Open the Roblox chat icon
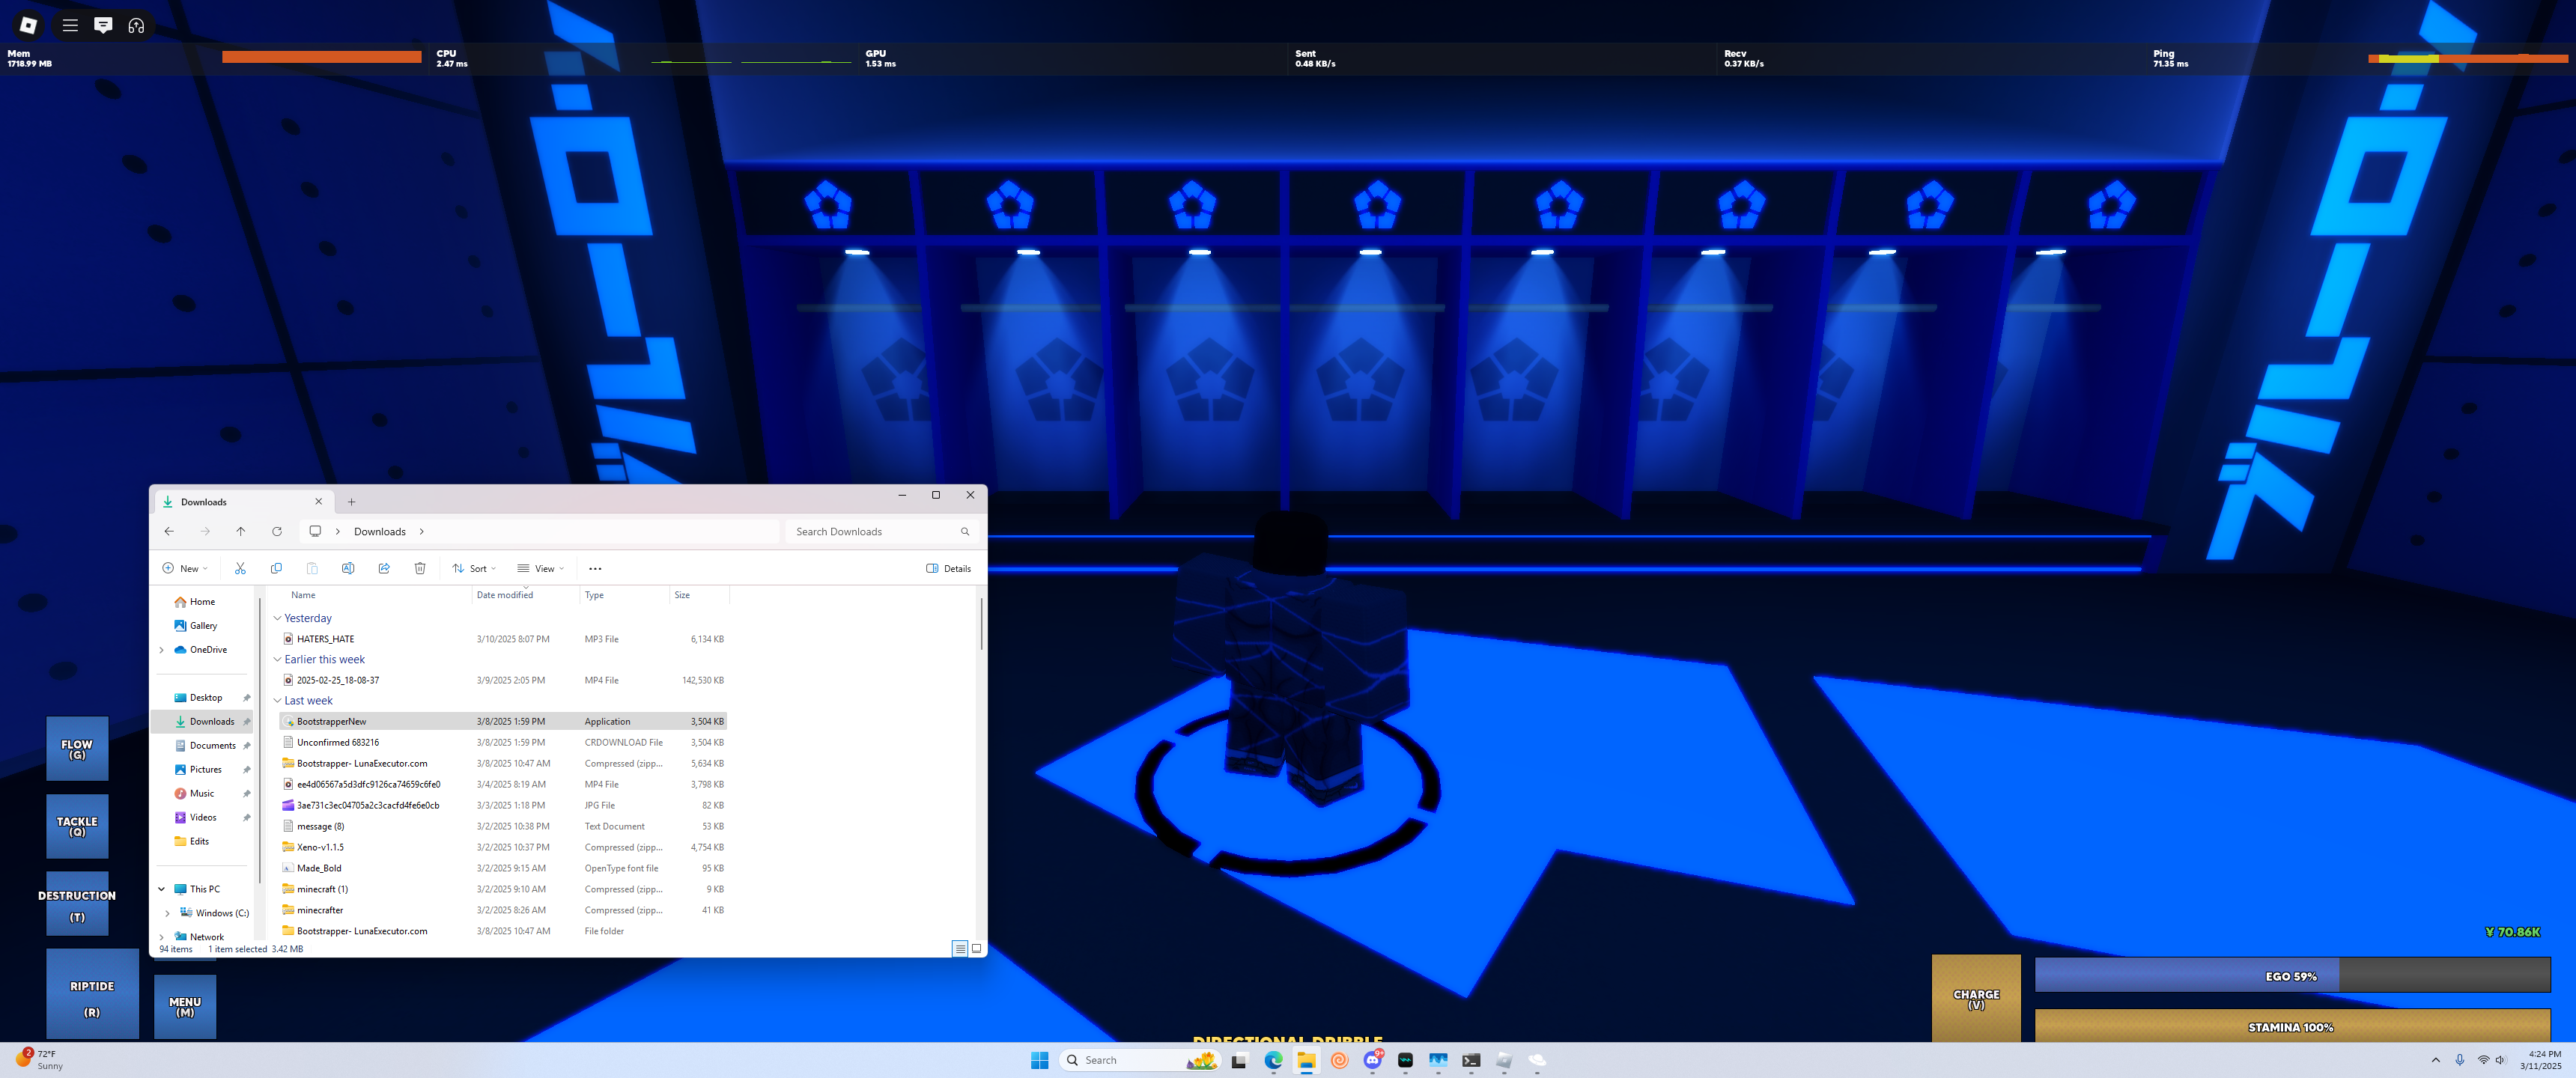Viewport: 2576px width, 1078px height. [103, 25]
